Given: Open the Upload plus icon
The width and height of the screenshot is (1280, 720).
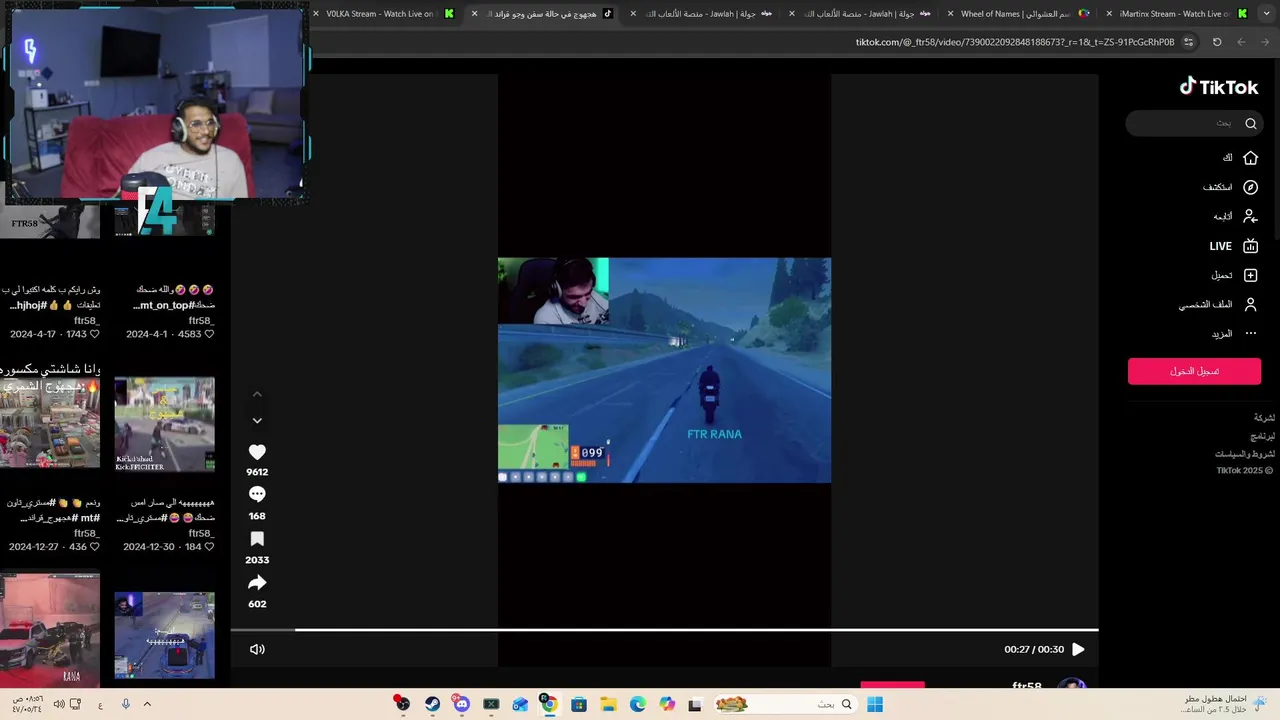Looking at the screenshot, I should [x=1250, y=275].
